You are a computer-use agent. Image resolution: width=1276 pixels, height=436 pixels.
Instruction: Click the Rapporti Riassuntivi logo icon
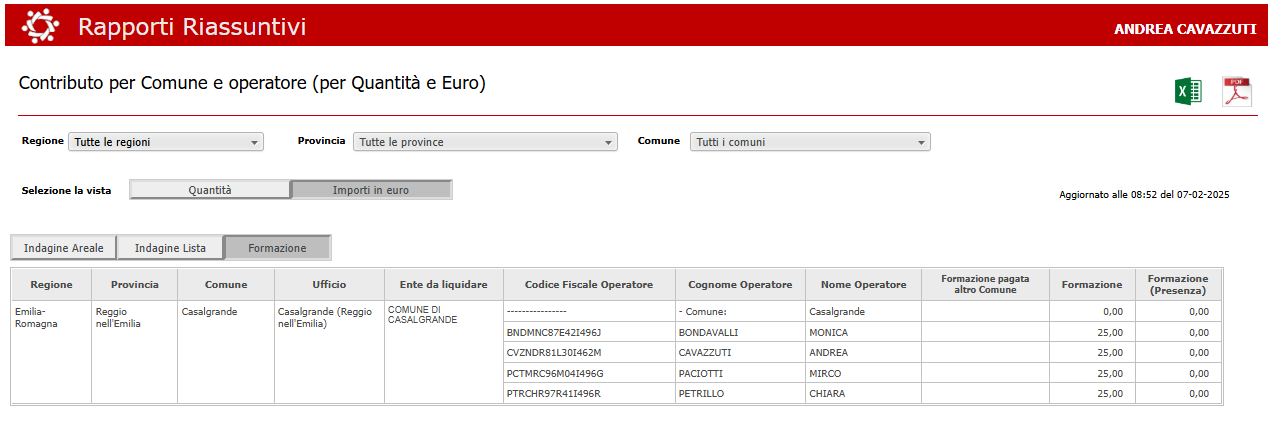point(41,26)
